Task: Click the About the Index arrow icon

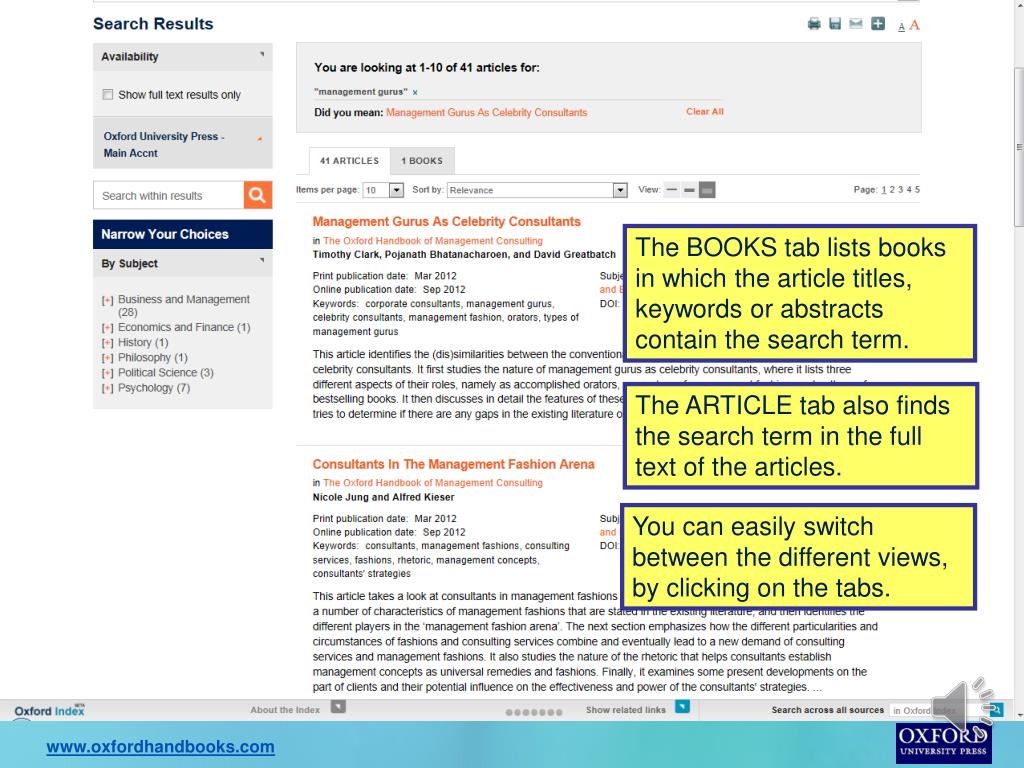Action: (338, 707)
